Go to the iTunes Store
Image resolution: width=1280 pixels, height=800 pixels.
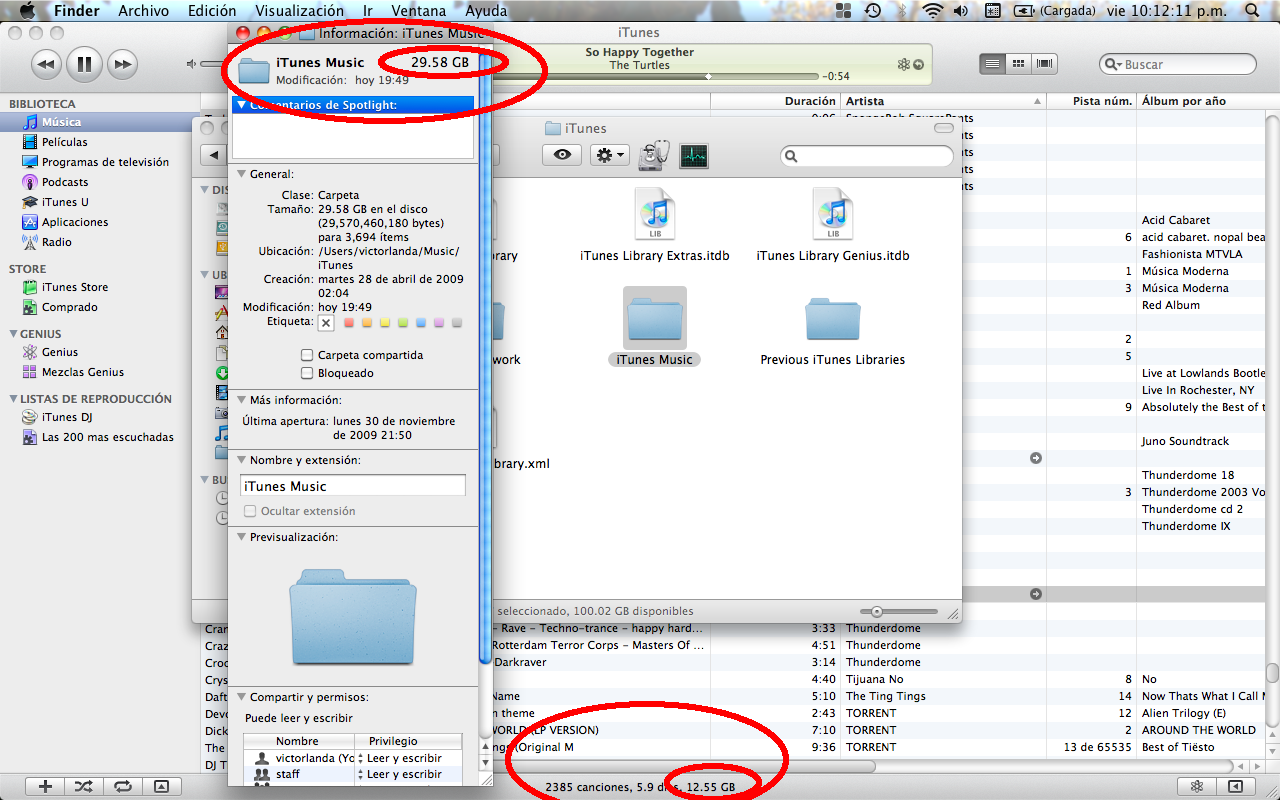[75, 287]
